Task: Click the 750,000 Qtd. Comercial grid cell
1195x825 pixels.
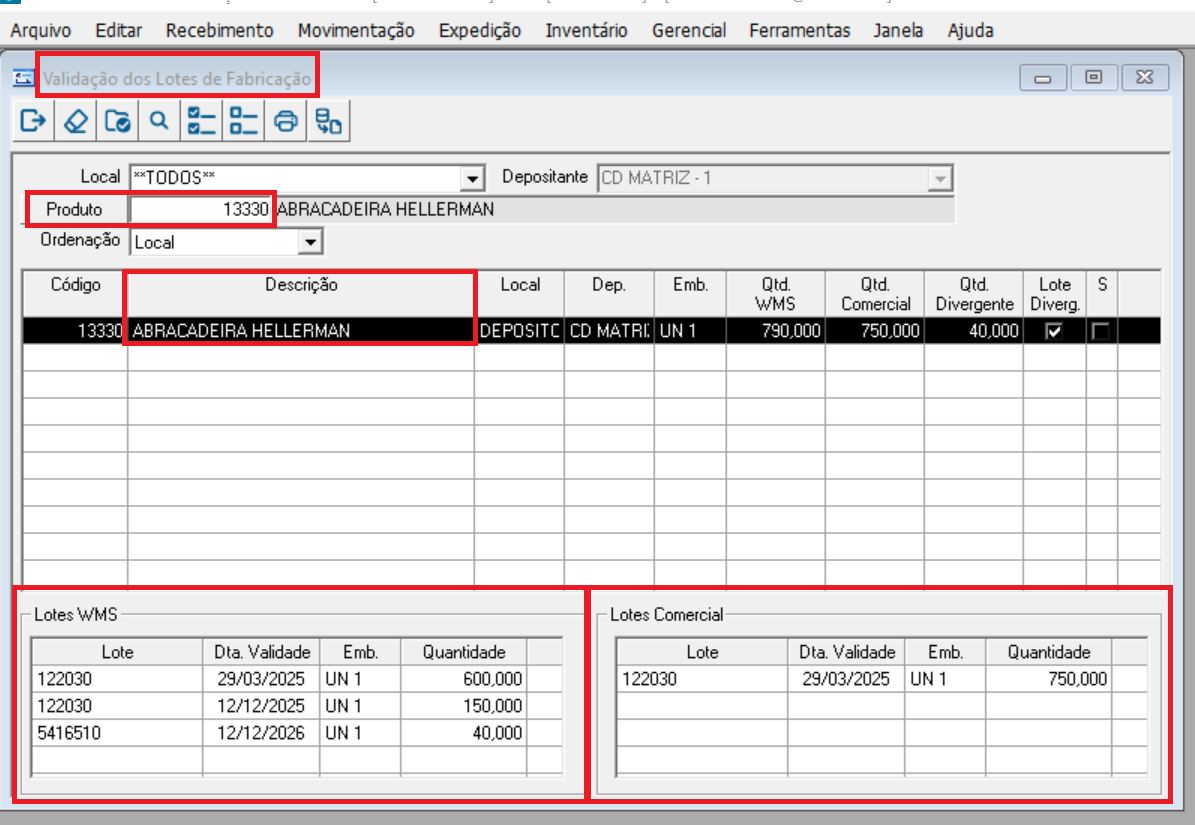Action: pos(875,331)
